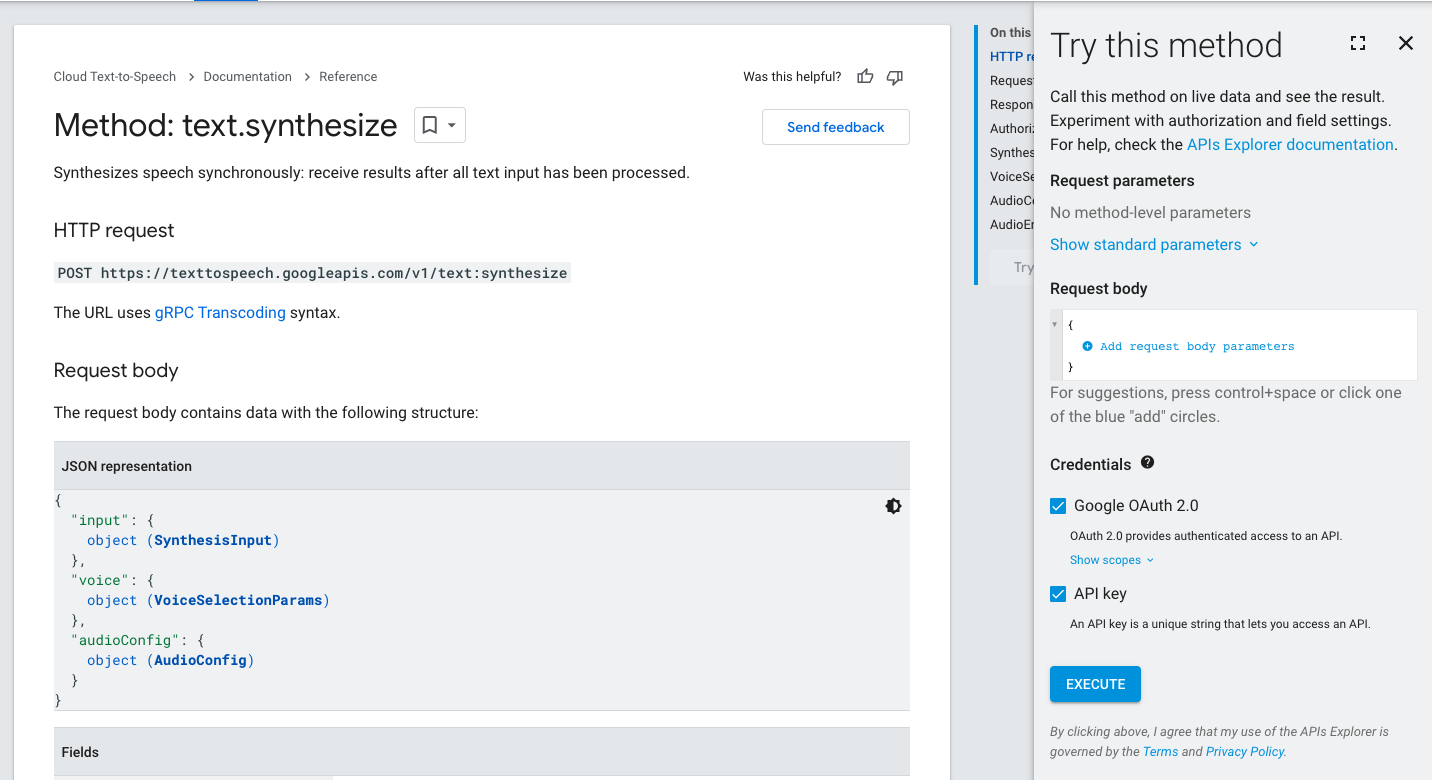
Task: Open the bookmark dropdown next to method title
Action: (x=440, y=125)
